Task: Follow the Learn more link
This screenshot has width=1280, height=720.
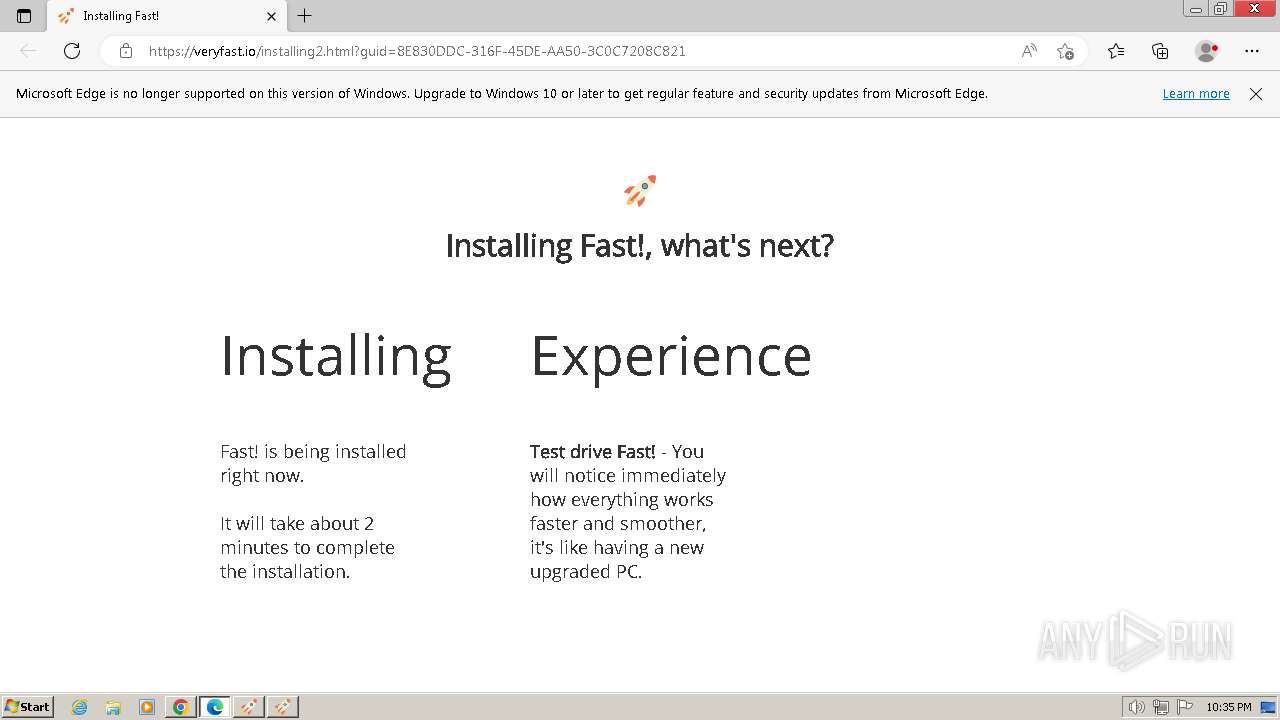Action: 1196,94
